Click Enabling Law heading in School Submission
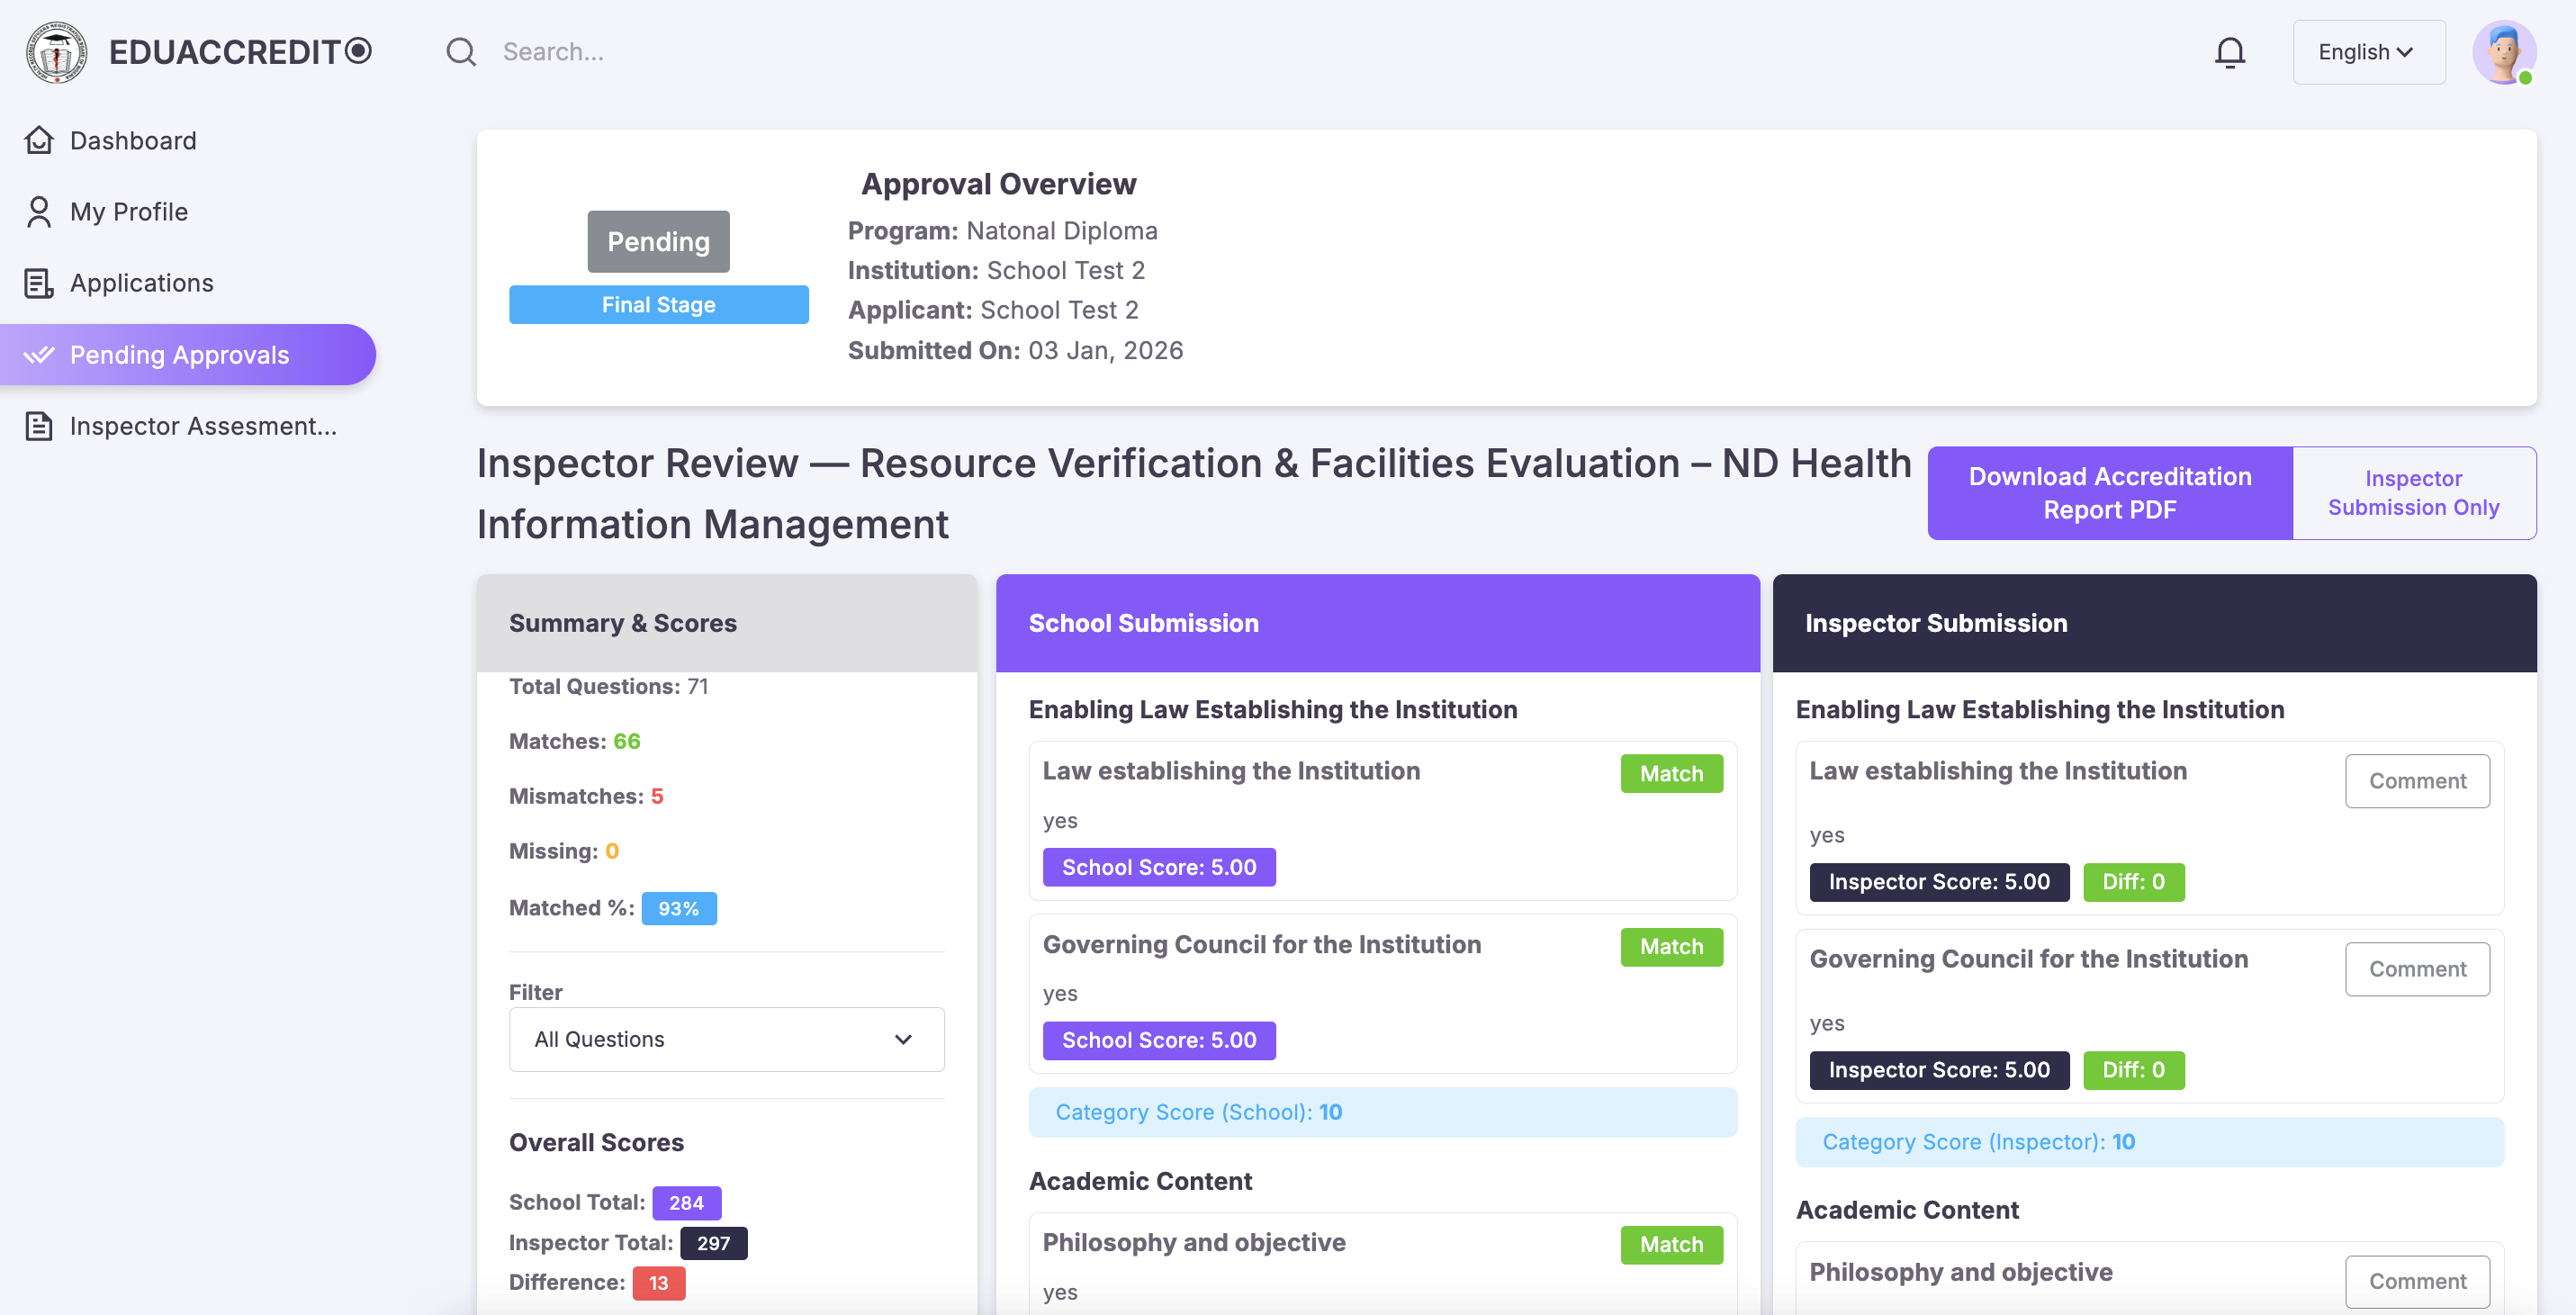 point(1273,709)
